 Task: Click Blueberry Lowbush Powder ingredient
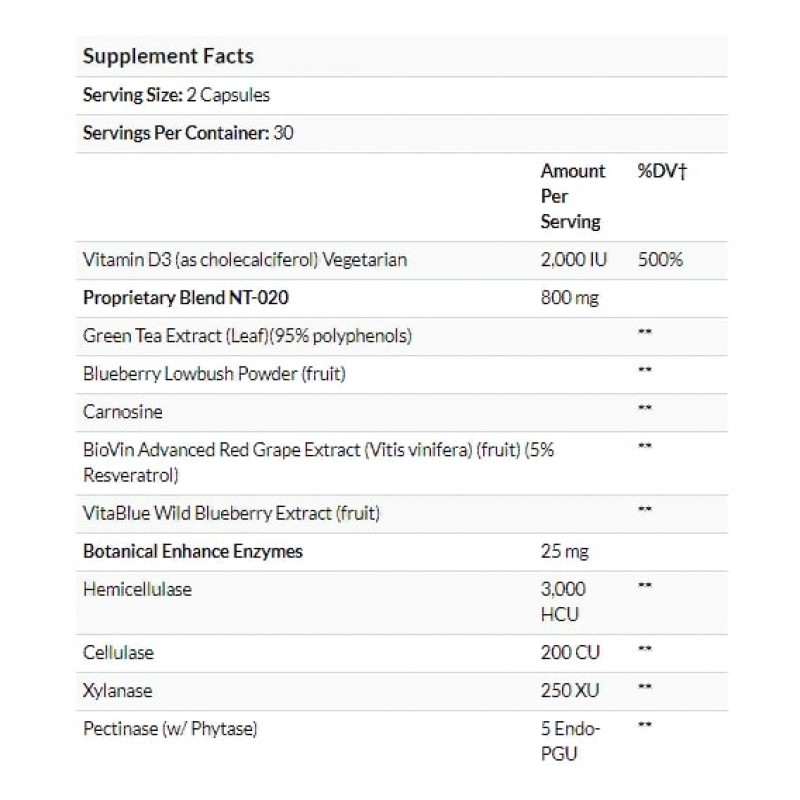tap(215, 373)
